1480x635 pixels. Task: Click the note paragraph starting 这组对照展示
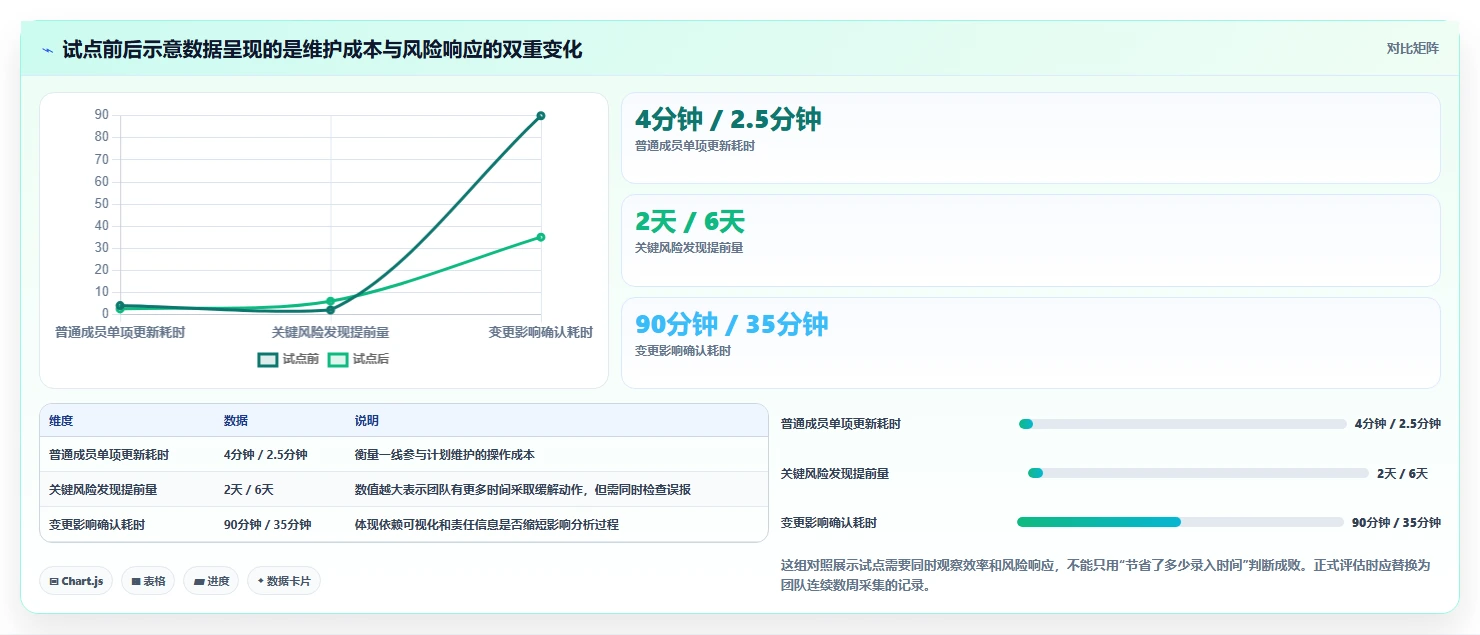tap(1106, 575)
